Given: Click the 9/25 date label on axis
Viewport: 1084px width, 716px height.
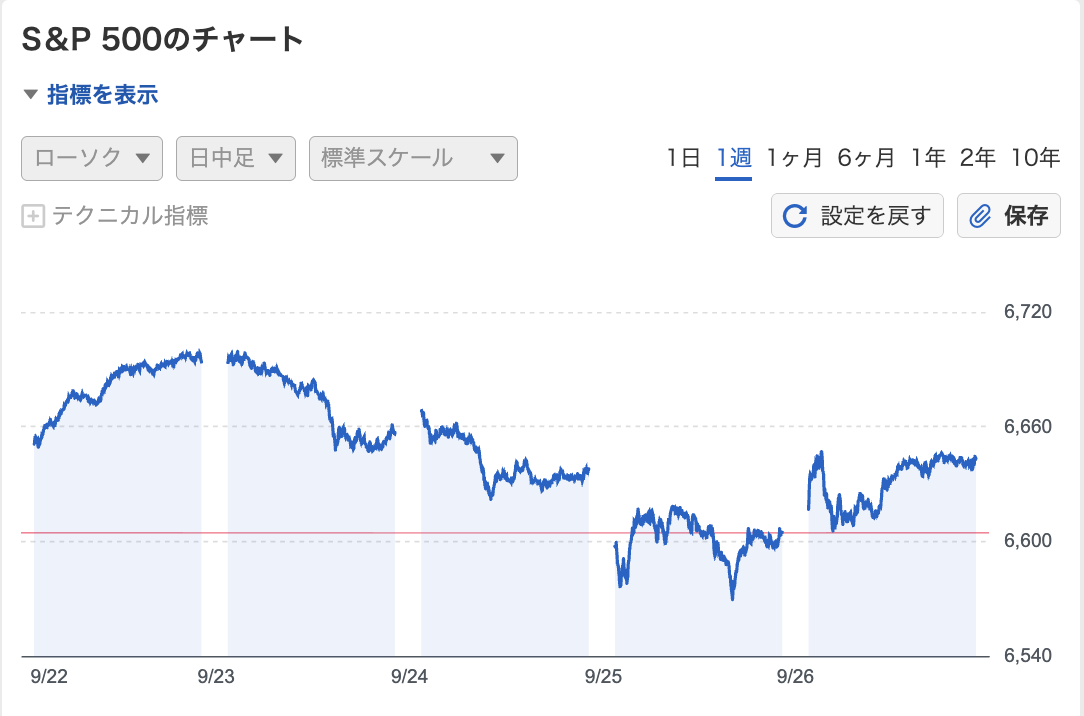Looking at the screenshot, I should point(603,677).
